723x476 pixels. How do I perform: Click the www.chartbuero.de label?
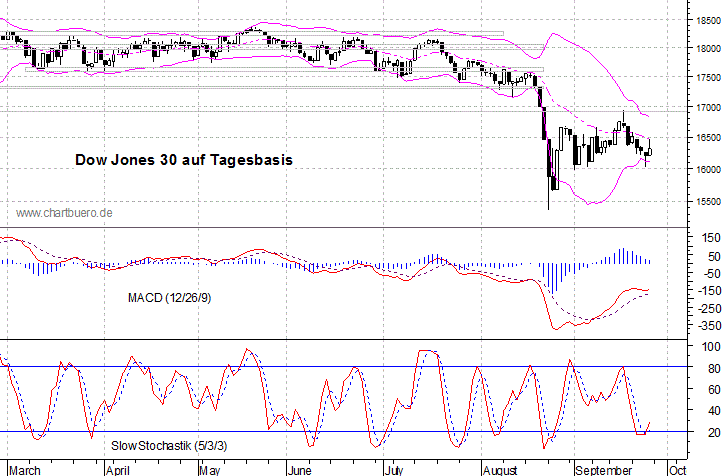[x=64, y=213]
